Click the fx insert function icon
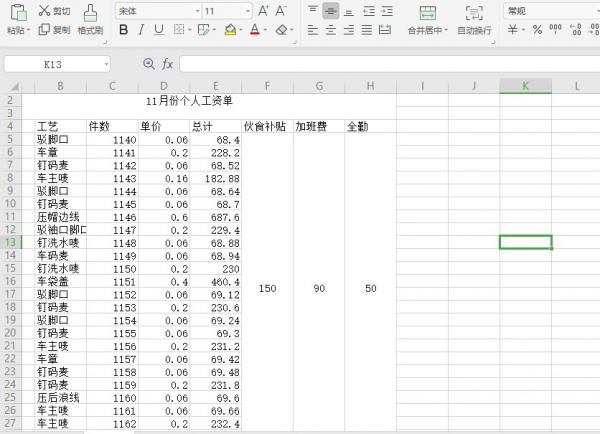This screenshot has height=434, width=600. coord(167,64)
